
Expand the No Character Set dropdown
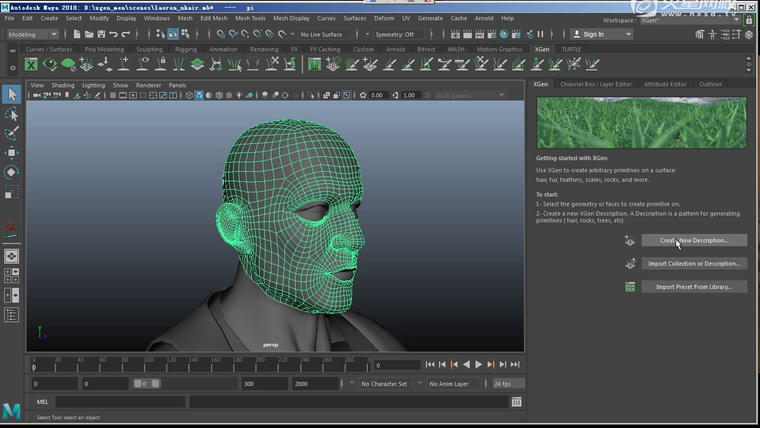[x=386, y=384]
